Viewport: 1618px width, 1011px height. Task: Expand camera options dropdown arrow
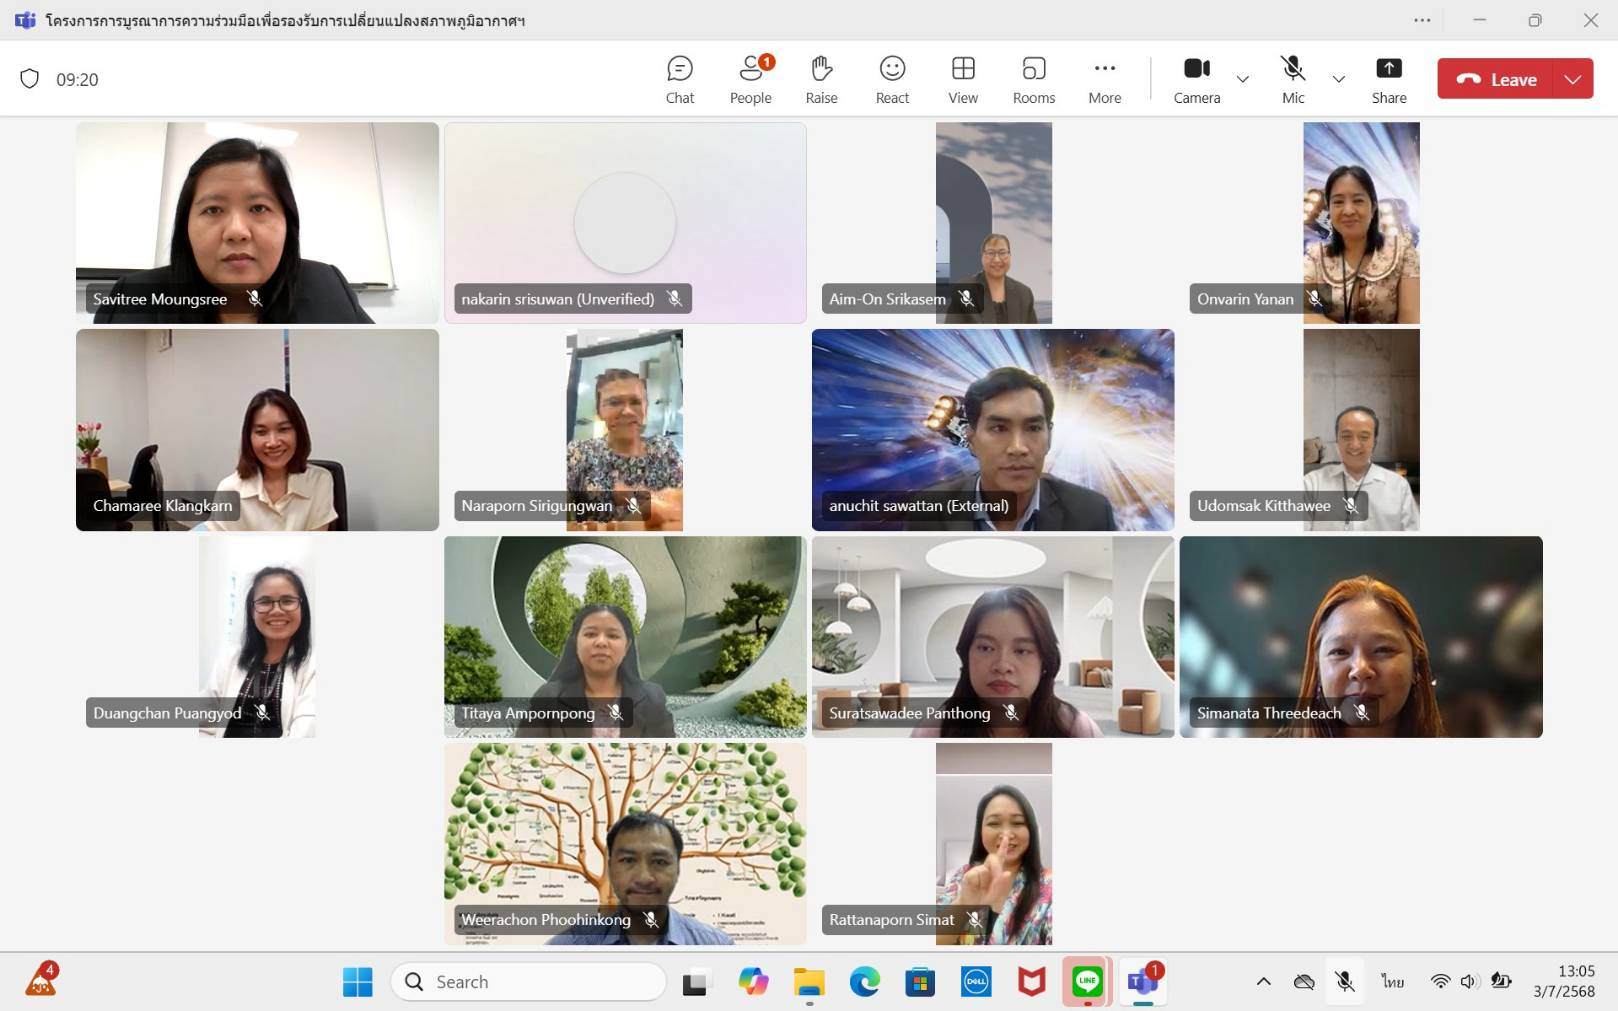pyautogui.click(x=1243, y=79)
